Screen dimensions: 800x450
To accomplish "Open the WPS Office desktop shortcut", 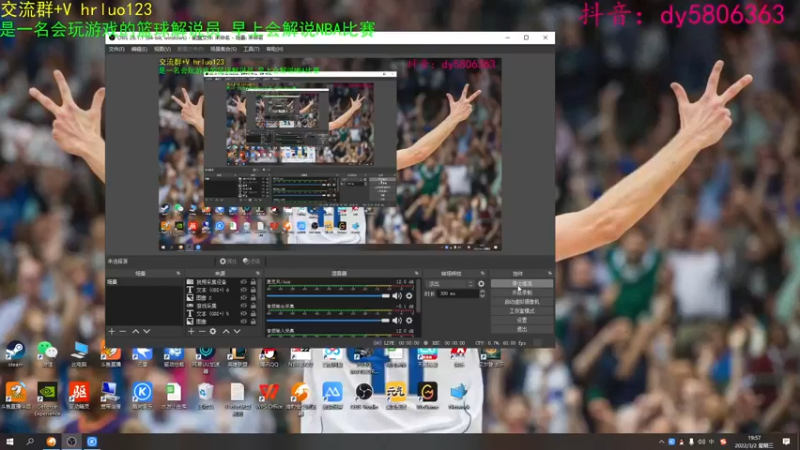I will click(x=269, y=396).
